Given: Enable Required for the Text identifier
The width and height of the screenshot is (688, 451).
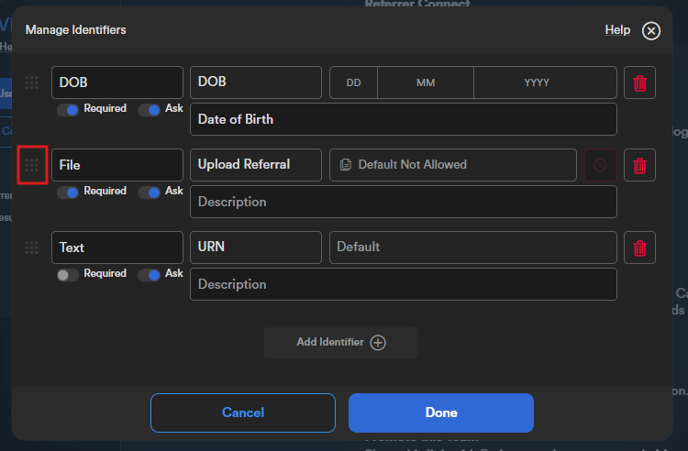Looking at the screenshot, I should (68, 275).
